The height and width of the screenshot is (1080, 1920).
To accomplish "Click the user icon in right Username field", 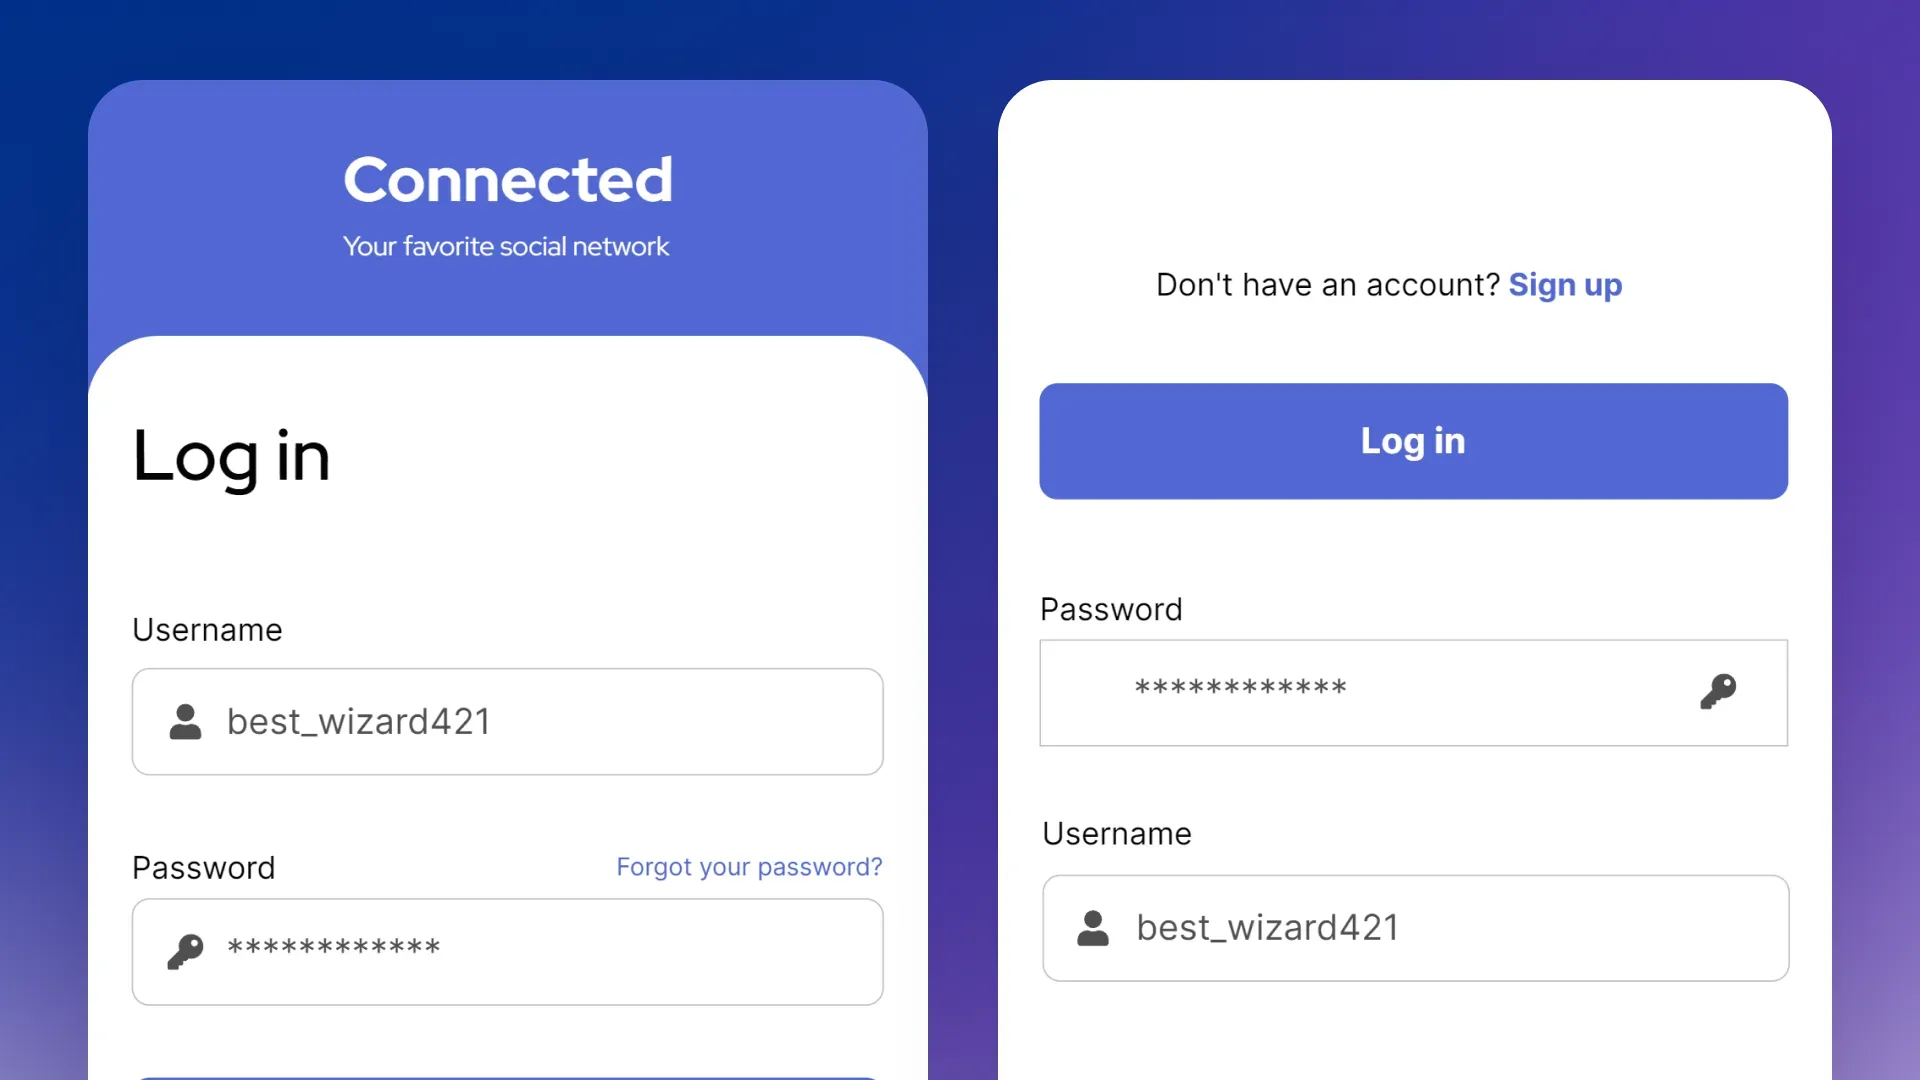I will [1093, 928].
